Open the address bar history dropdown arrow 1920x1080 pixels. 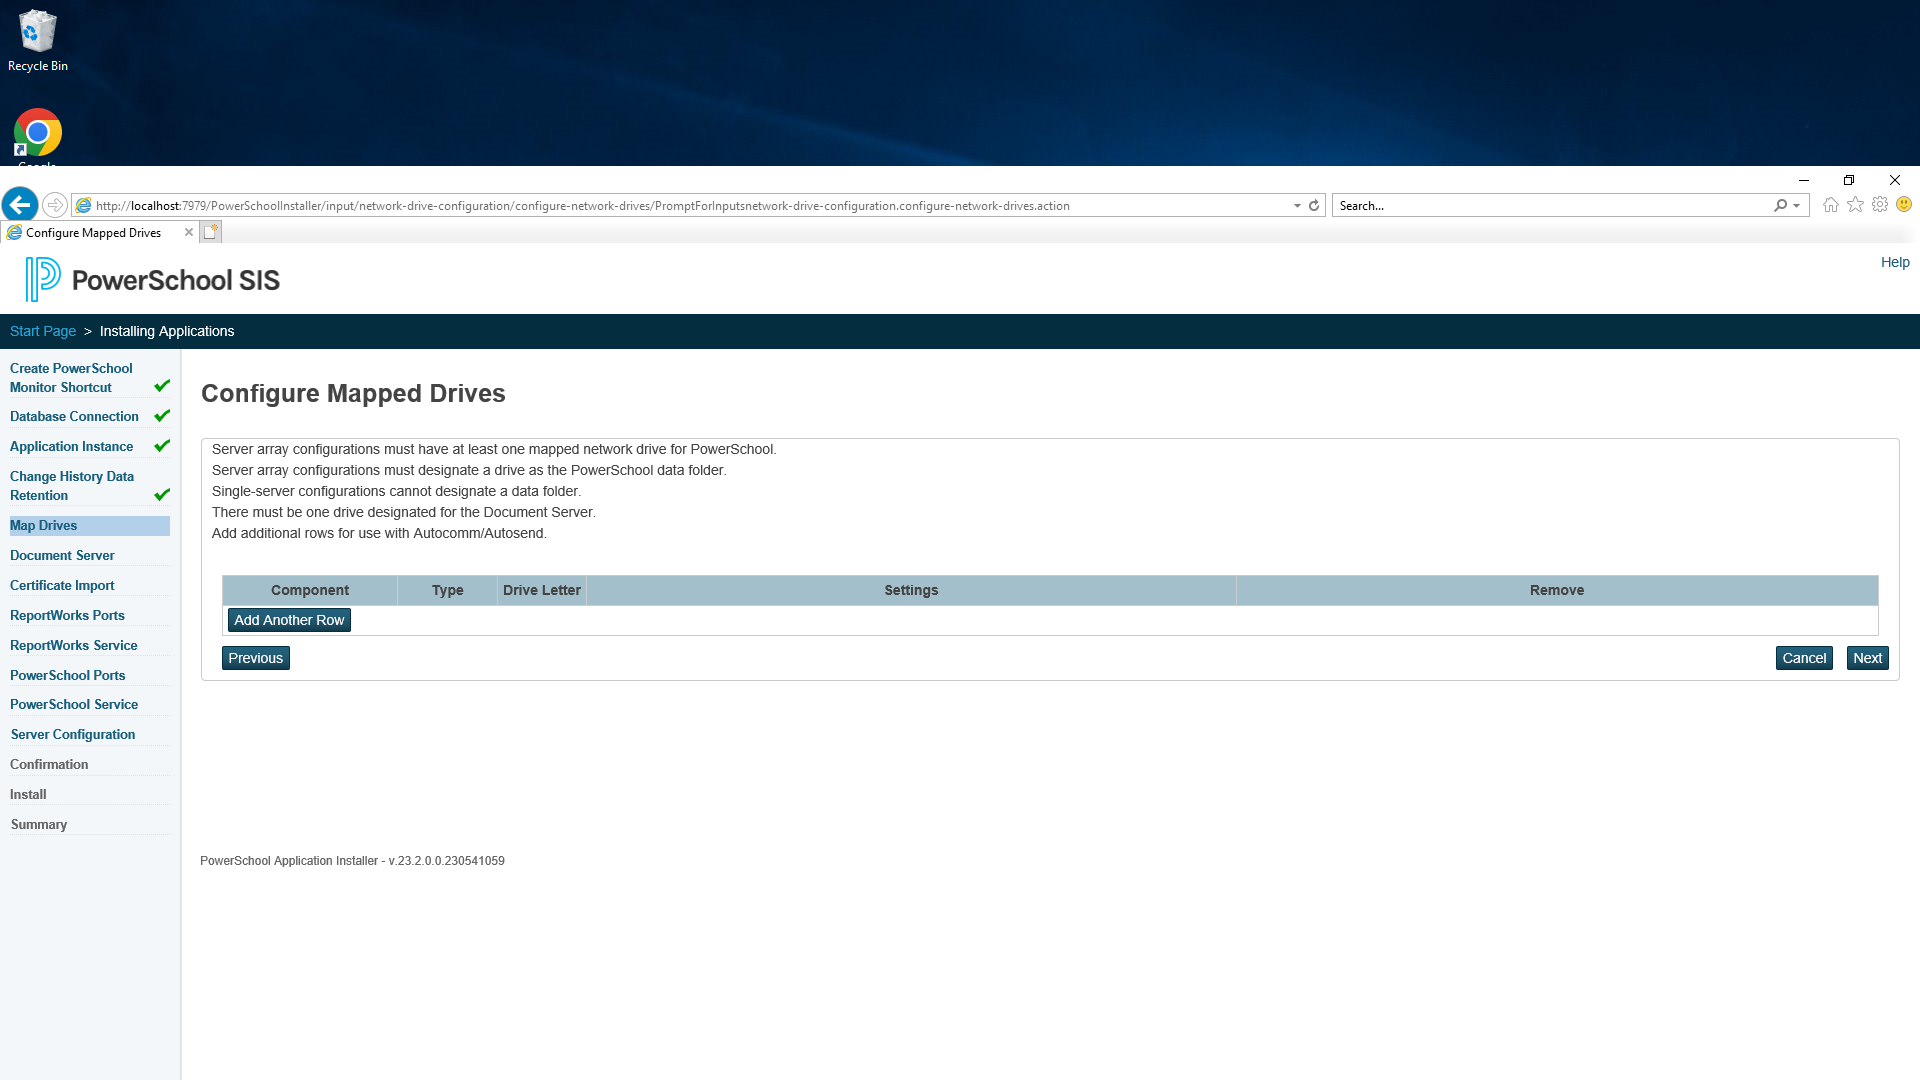(x=1297, y=205)
